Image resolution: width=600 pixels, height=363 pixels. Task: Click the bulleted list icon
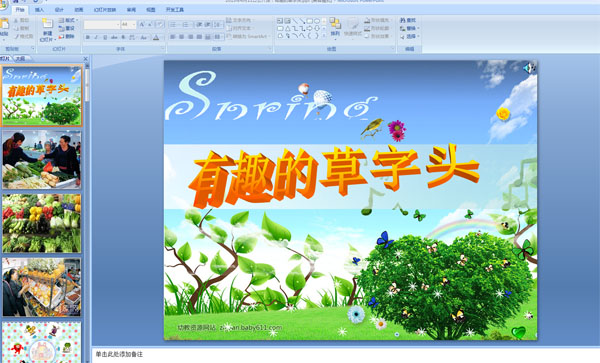tap(173, 25)
